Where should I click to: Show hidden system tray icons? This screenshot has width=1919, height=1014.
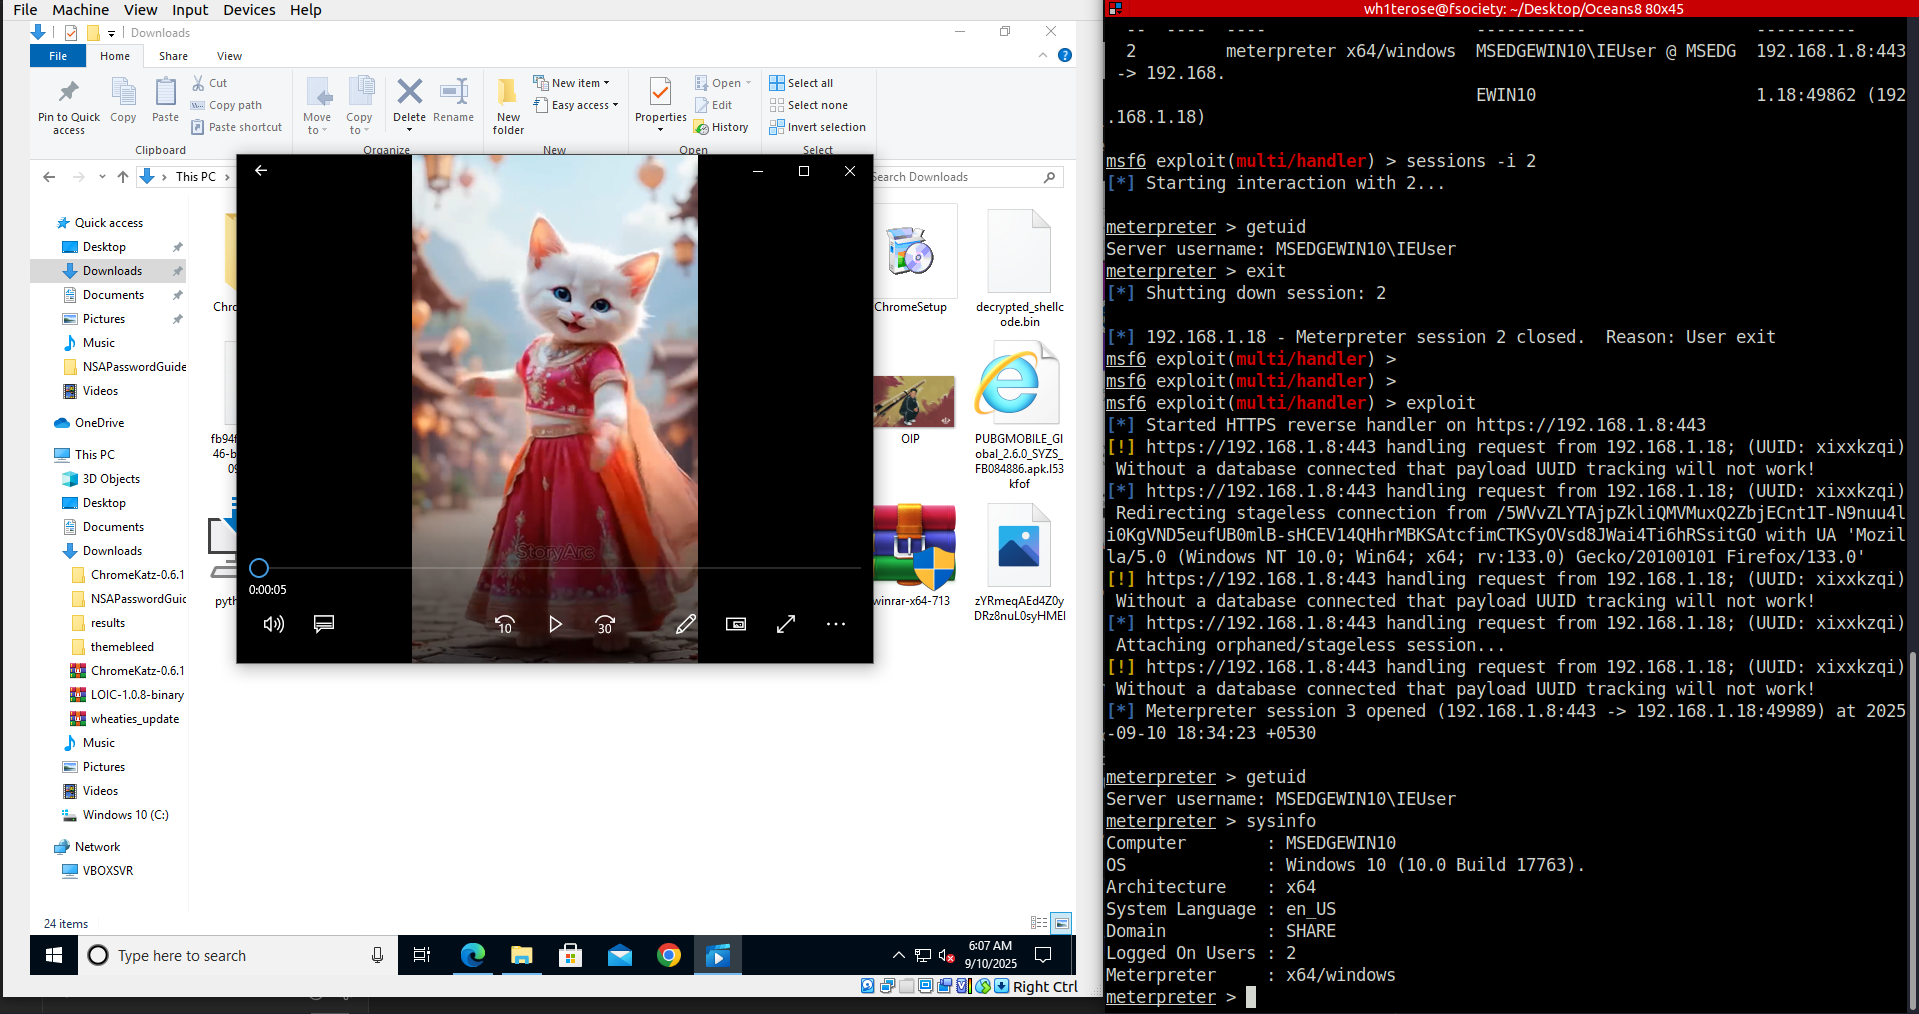point(898,955)
